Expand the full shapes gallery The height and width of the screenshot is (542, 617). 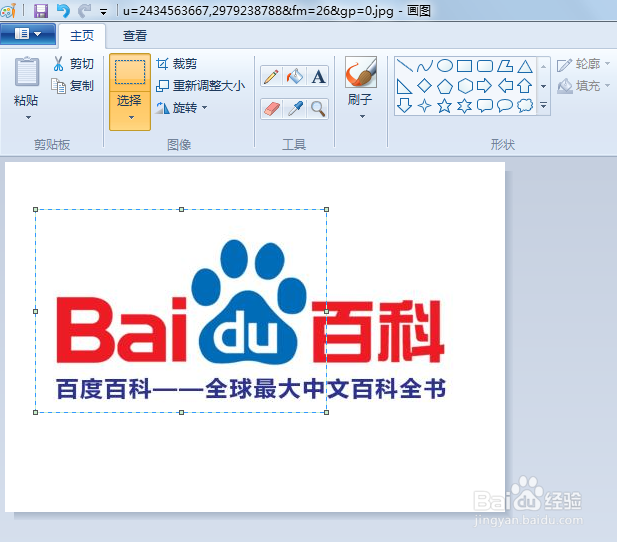pos(543,105)
